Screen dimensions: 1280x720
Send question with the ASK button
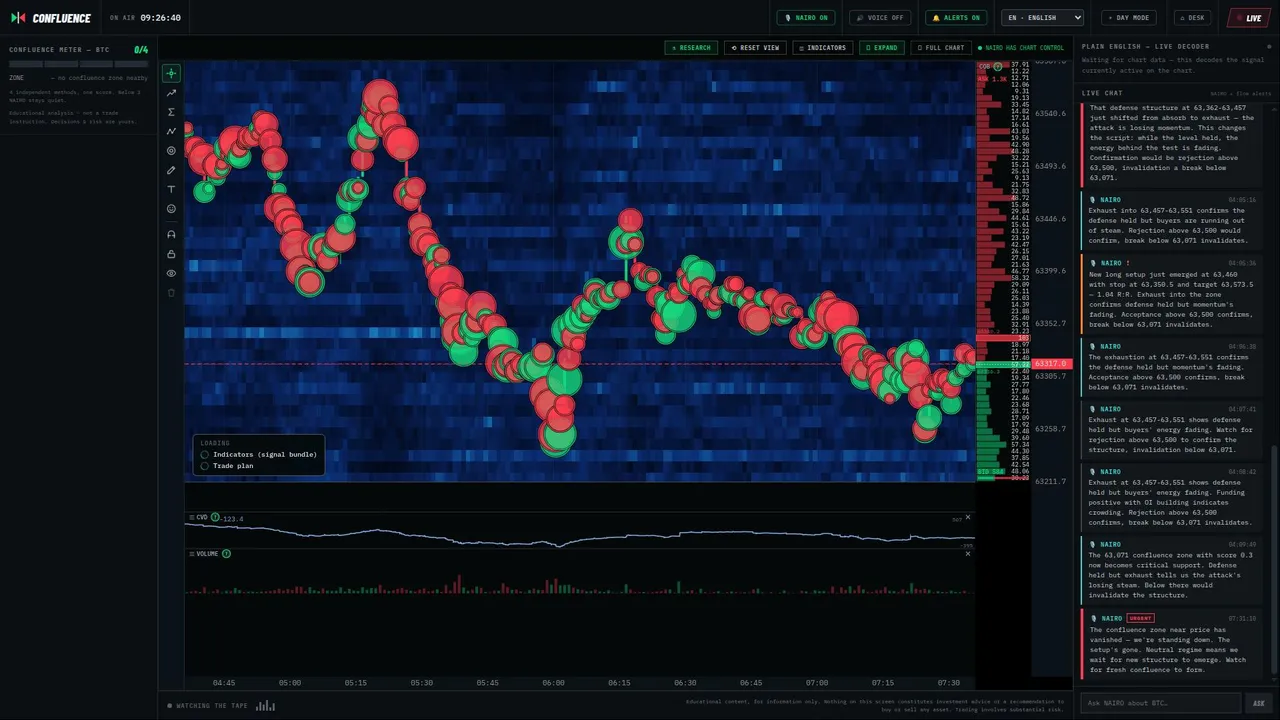point(1259,703)
